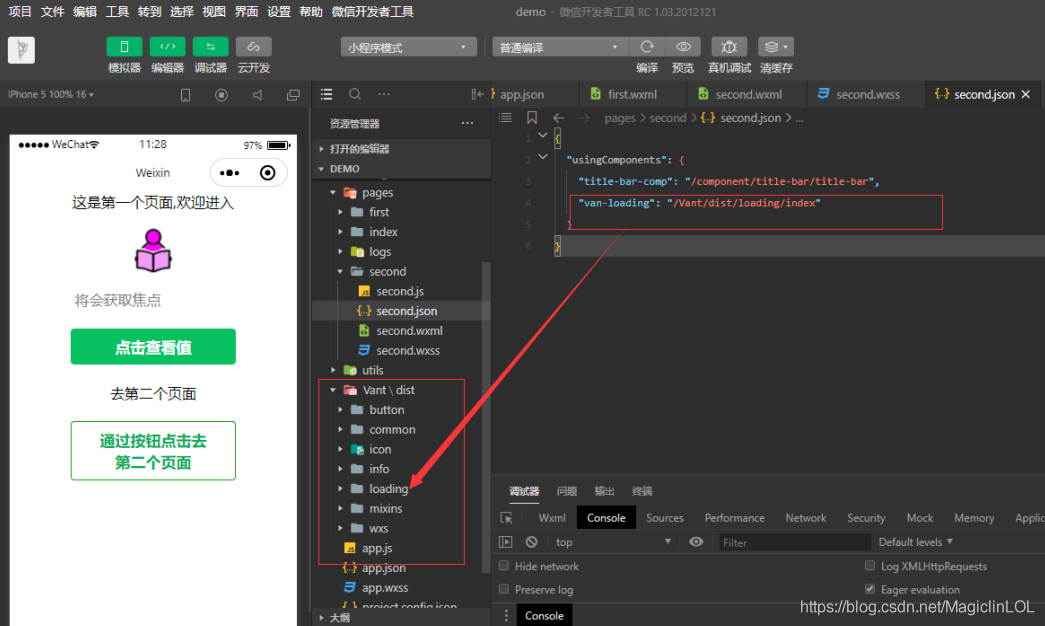This screenshot has width=1045, height=626.
Task: Open the 普通编译 compile mode dropdown
Action: click(x=558, y=47)
